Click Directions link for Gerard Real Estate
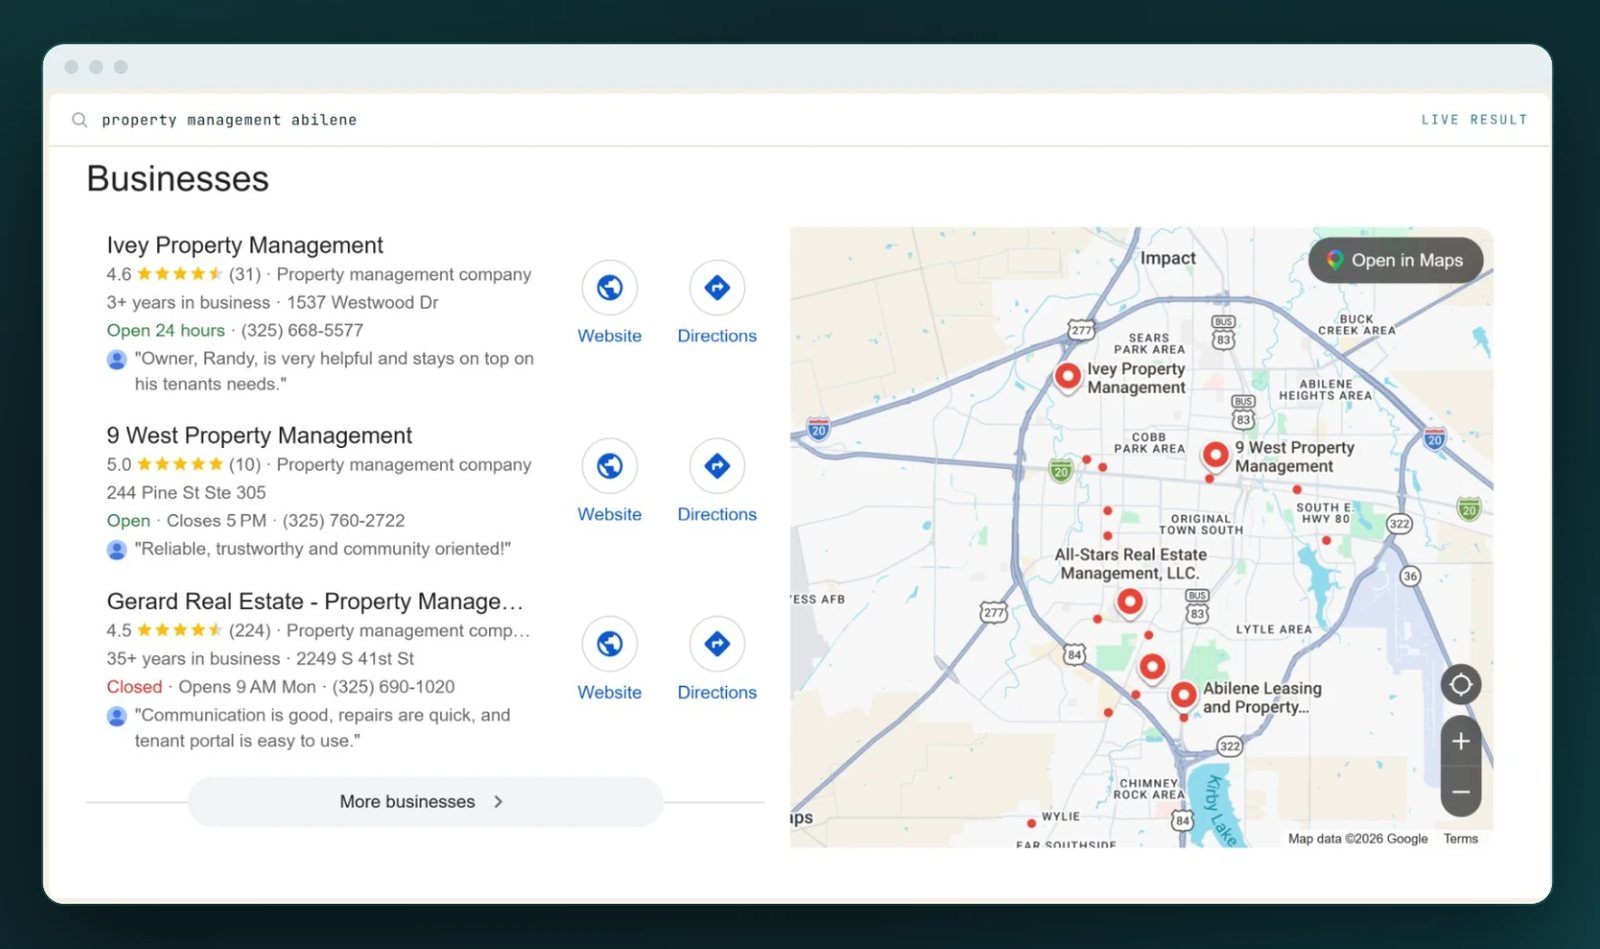 pyautogui.click(x=717, y=692)
